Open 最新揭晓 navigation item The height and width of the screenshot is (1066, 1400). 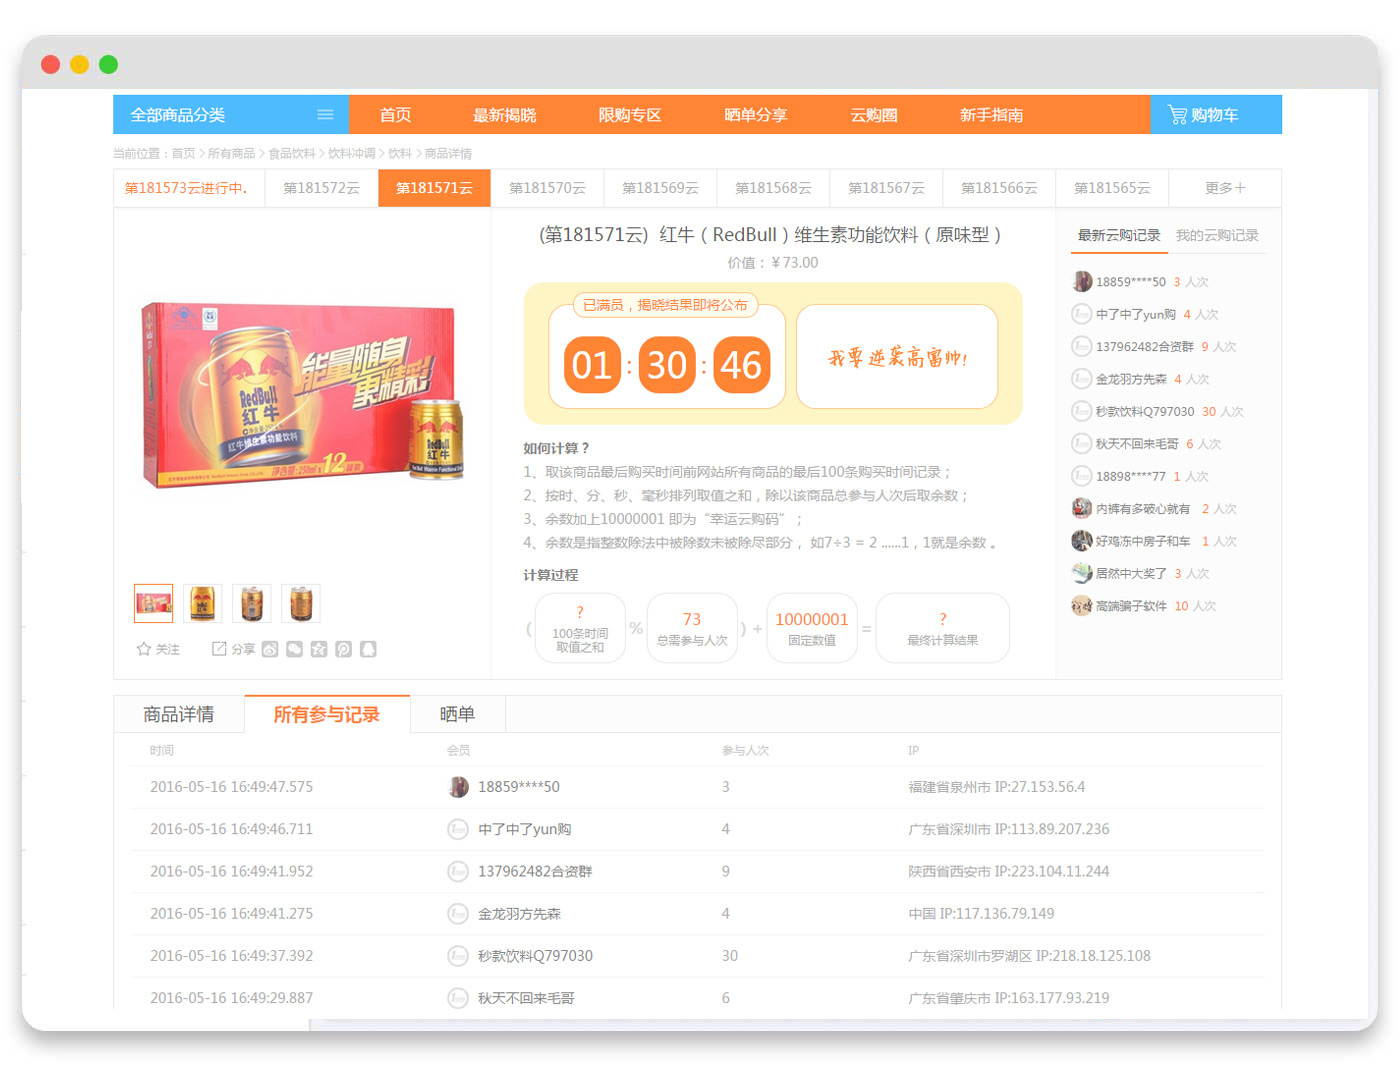pos(505,115)
